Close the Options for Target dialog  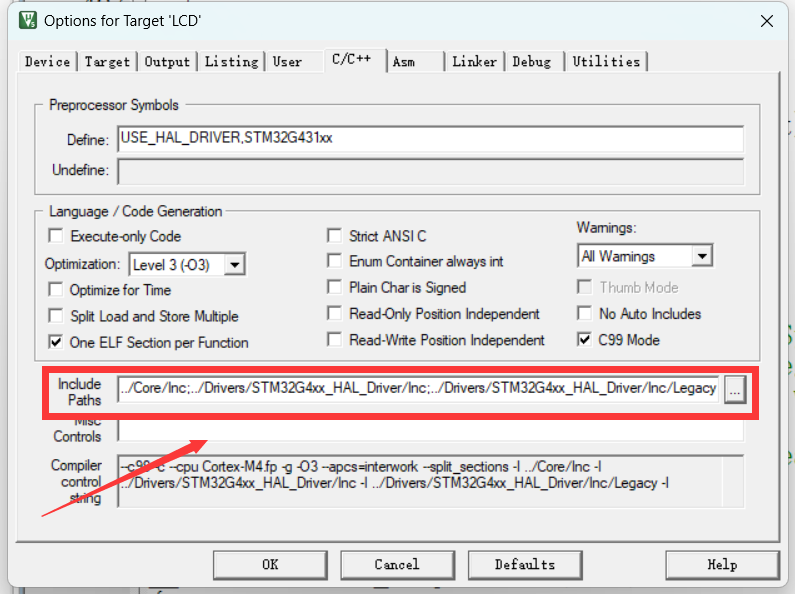(767, 21)
